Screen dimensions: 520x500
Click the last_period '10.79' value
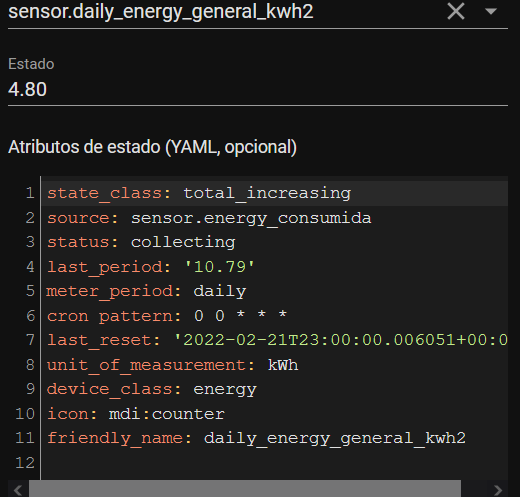219,267
